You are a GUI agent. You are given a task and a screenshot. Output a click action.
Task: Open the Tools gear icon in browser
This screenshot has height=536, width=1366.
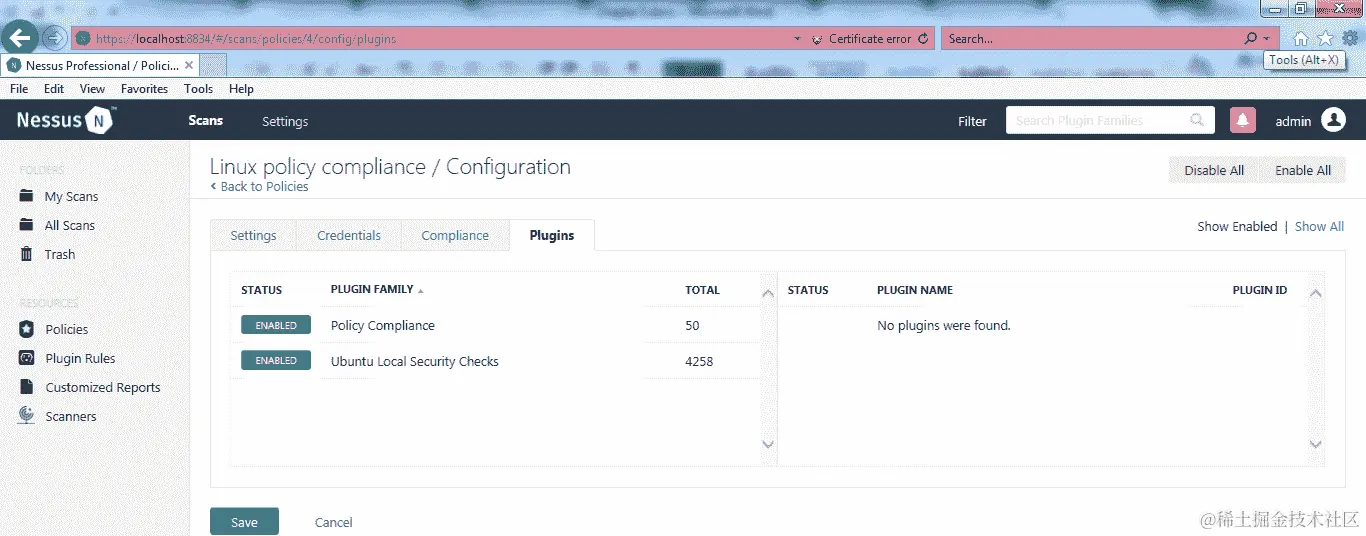click(x=1350, y=38)
